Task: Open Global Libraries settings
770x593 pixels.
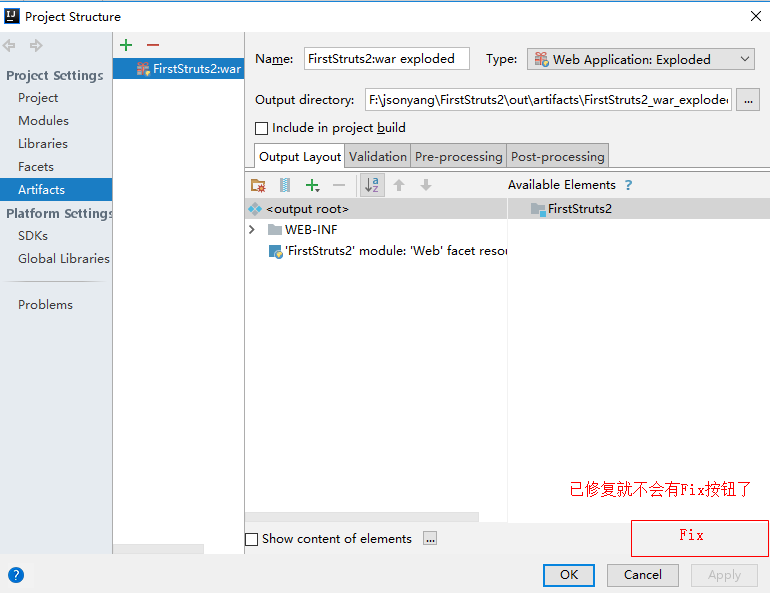Action: (63, 259)
